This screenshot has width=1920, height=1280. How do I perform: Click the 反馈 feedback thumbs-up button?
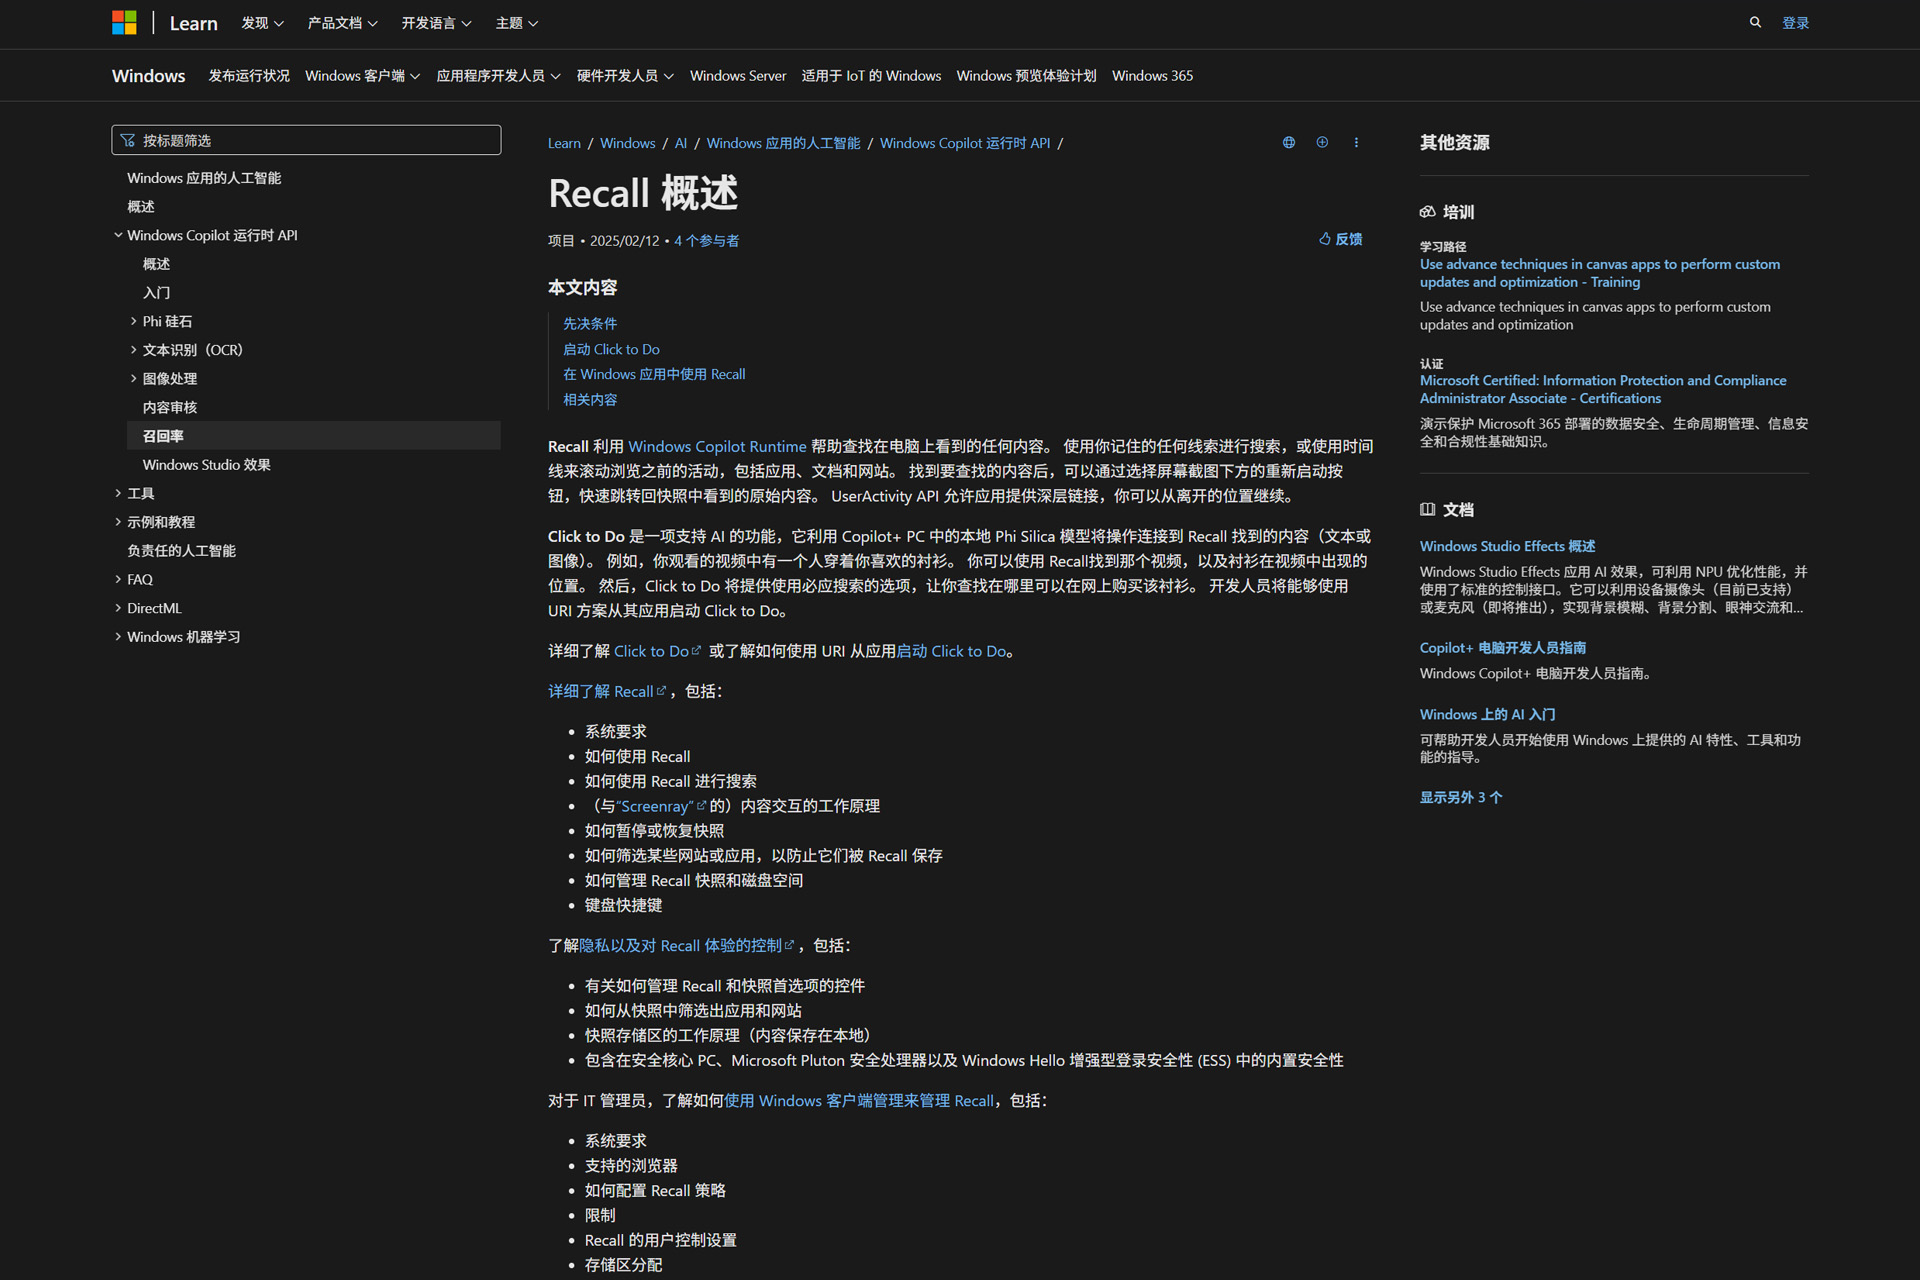1340,239
